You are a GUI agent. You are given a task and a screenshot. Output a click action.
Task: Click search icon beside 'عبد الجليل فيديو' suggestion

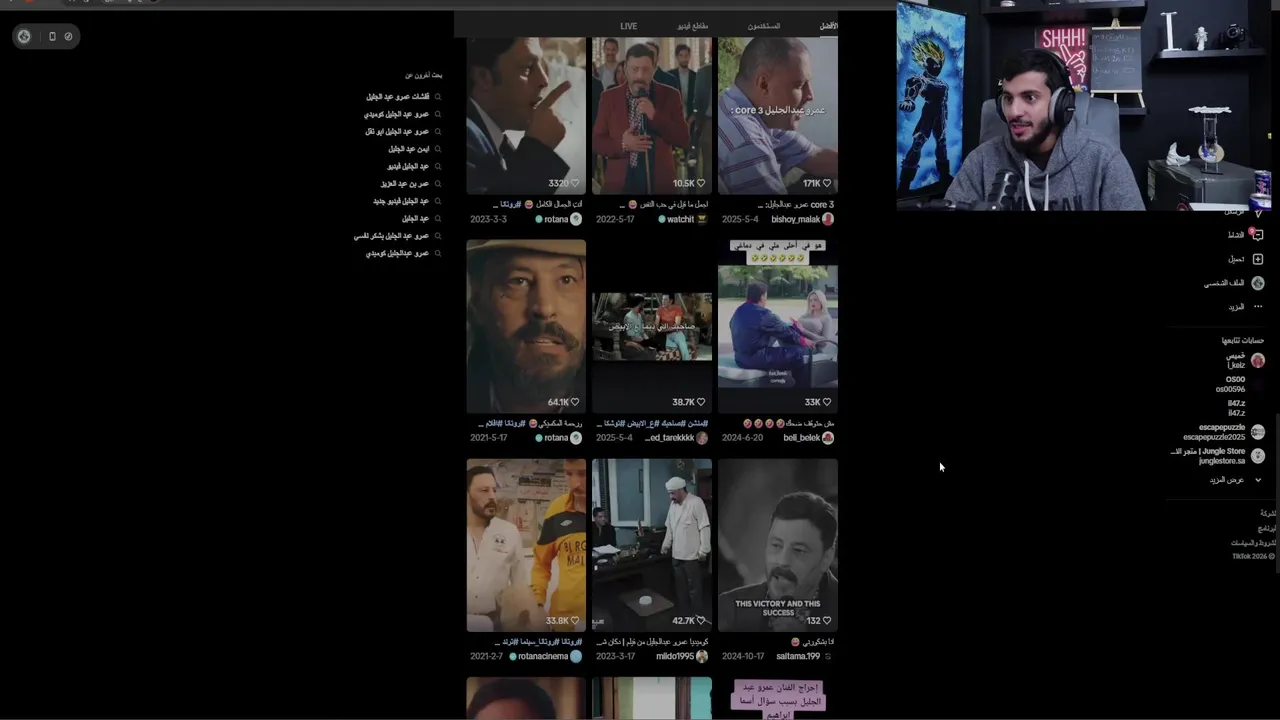pyautogui.click(x=437, y=166)
